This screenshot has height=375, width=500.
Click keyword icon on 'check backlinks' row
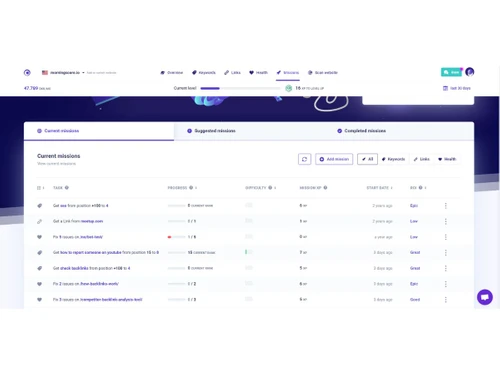pos(40,268)
